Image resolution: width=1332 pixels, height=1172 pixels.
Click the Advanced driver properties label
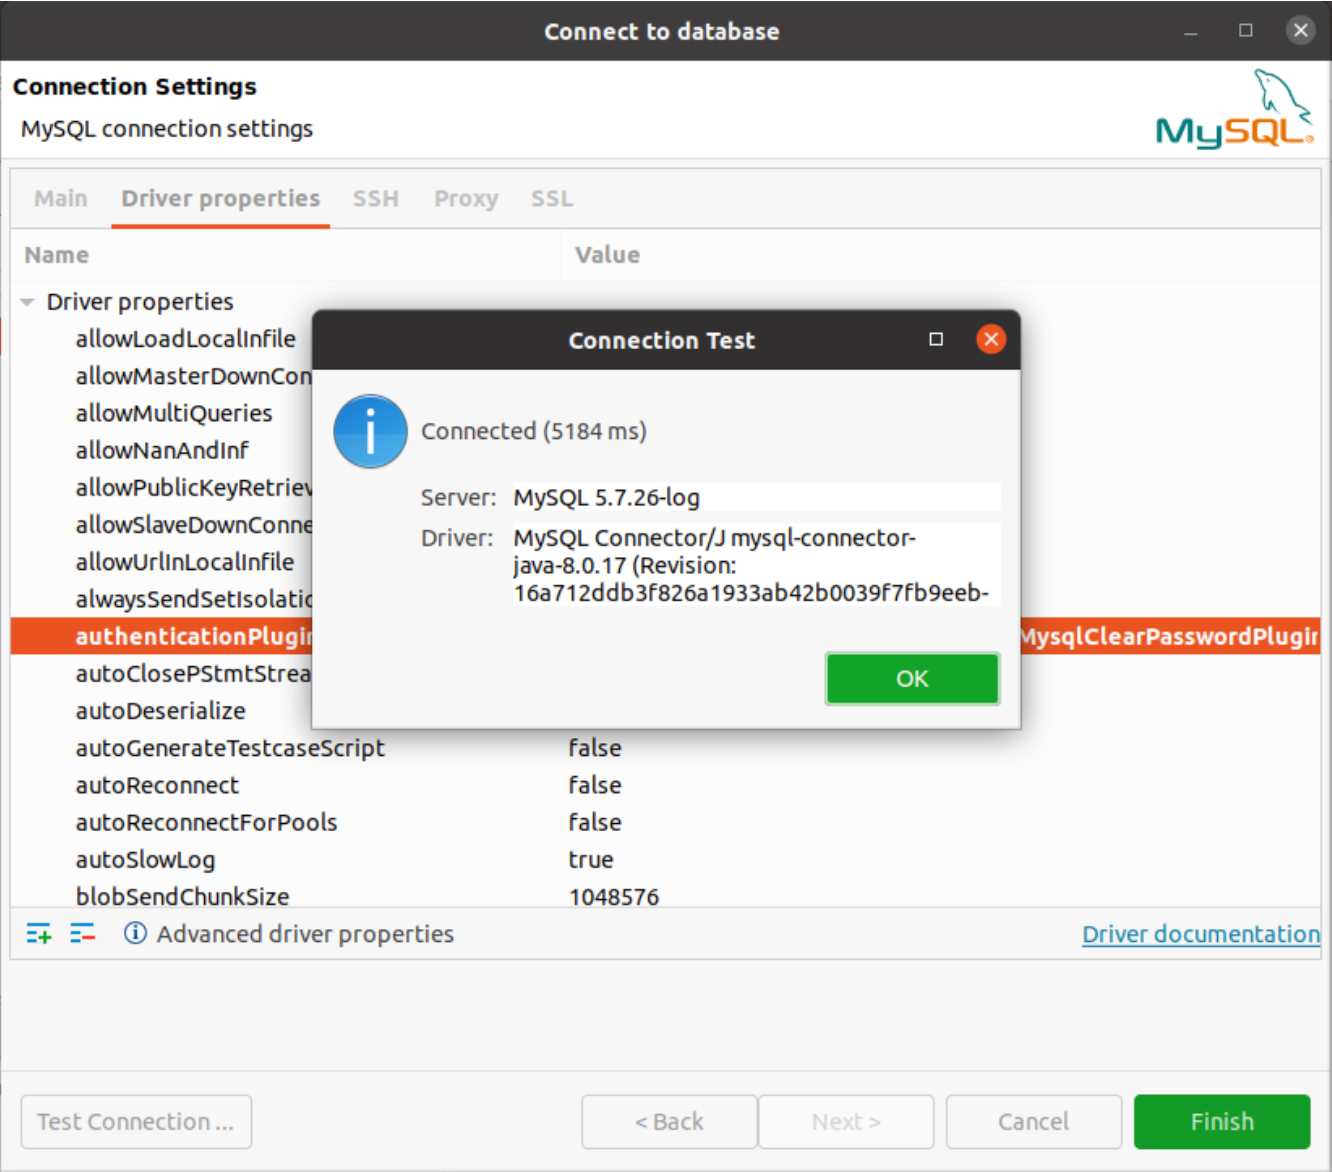tap(305, 934)
